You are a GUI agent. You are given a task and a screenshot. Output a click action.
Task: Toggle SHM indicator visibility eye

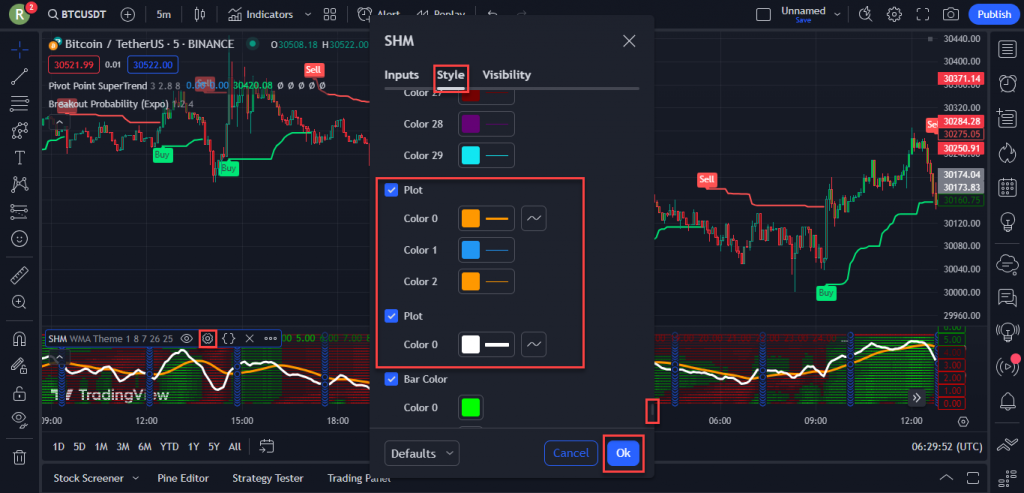pos(187,338)
